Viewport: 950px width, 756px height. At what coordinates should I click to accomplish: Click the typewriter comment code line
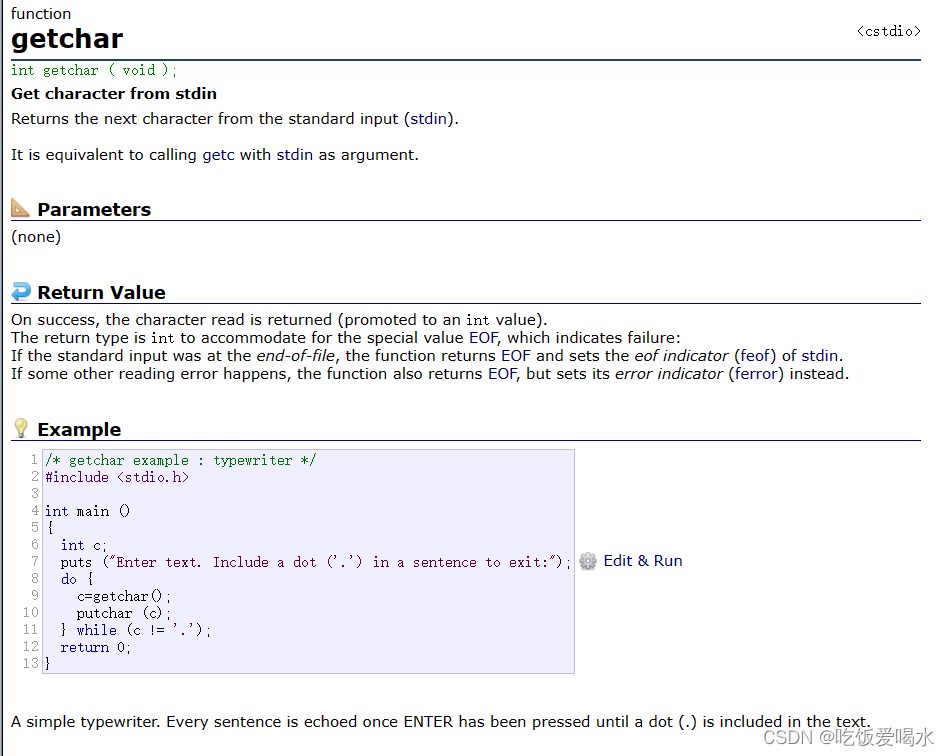coord(181,460)
